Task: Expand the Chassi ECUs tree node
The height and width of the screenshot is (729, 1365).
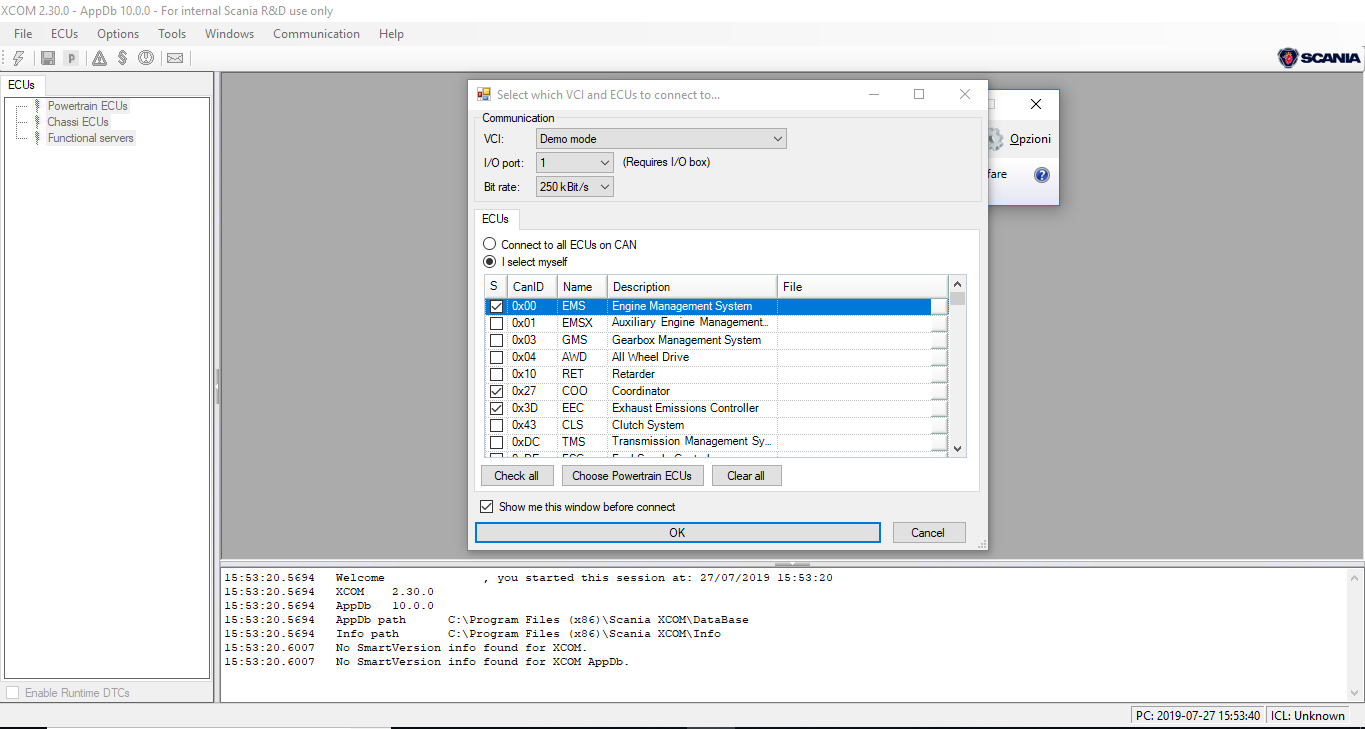Action: coord(78,122)
